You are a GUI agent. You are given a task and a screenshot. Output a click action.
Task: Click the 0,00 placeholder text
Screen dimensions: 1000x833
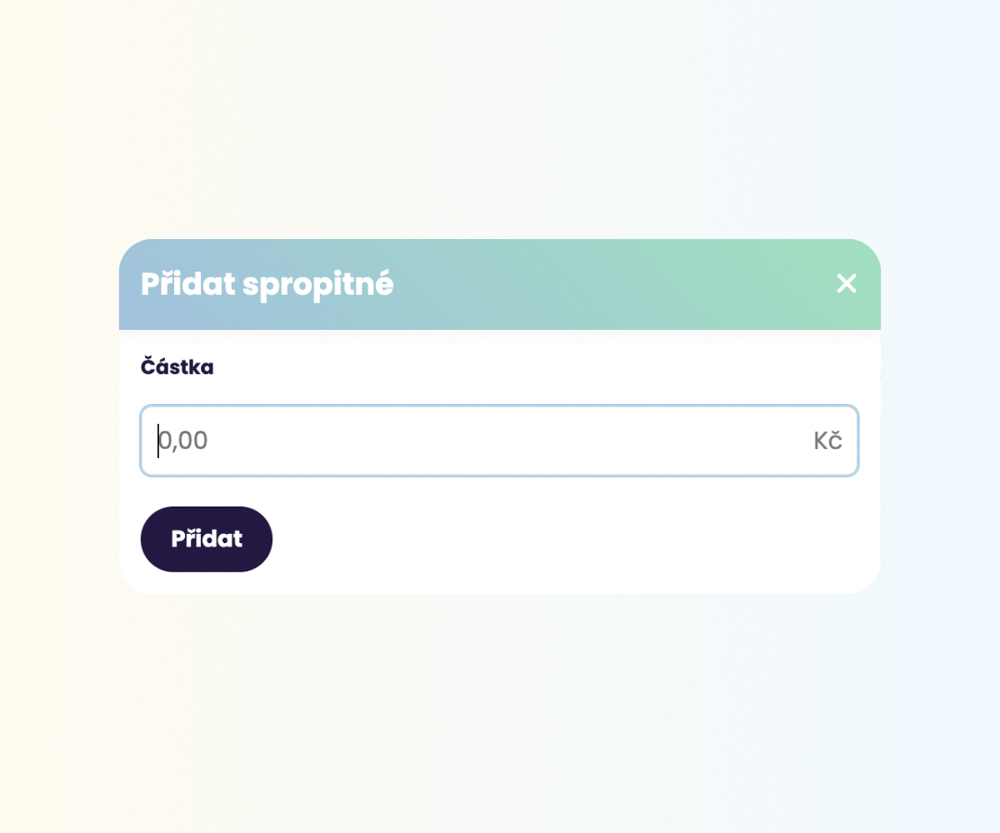click(185, 441)
